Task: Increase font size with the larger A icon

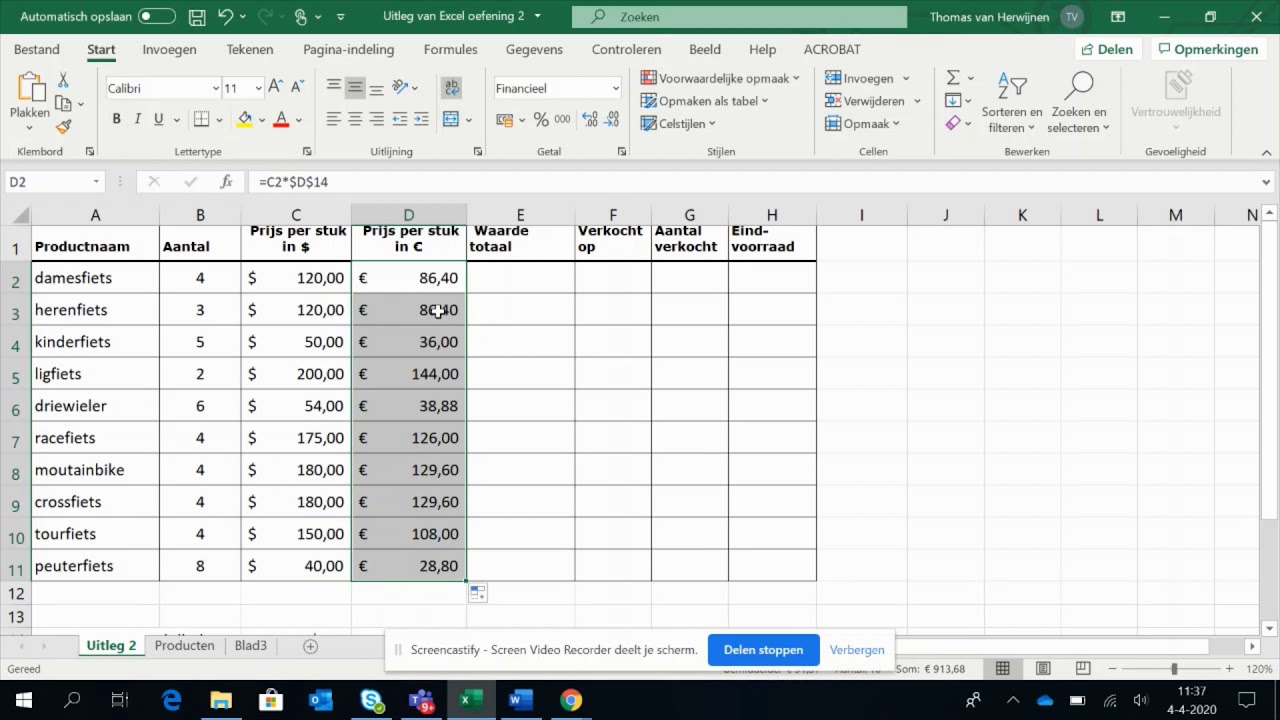Action: (x=276, y=88)
